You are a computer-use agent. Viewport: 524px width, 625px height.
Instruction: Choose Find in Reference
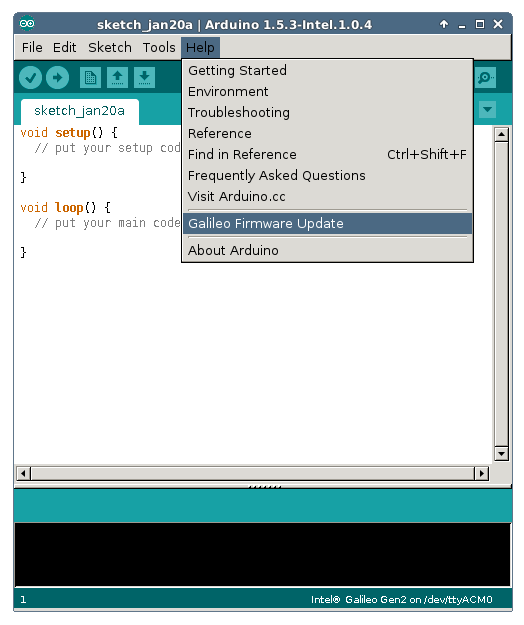click(328, 155)
